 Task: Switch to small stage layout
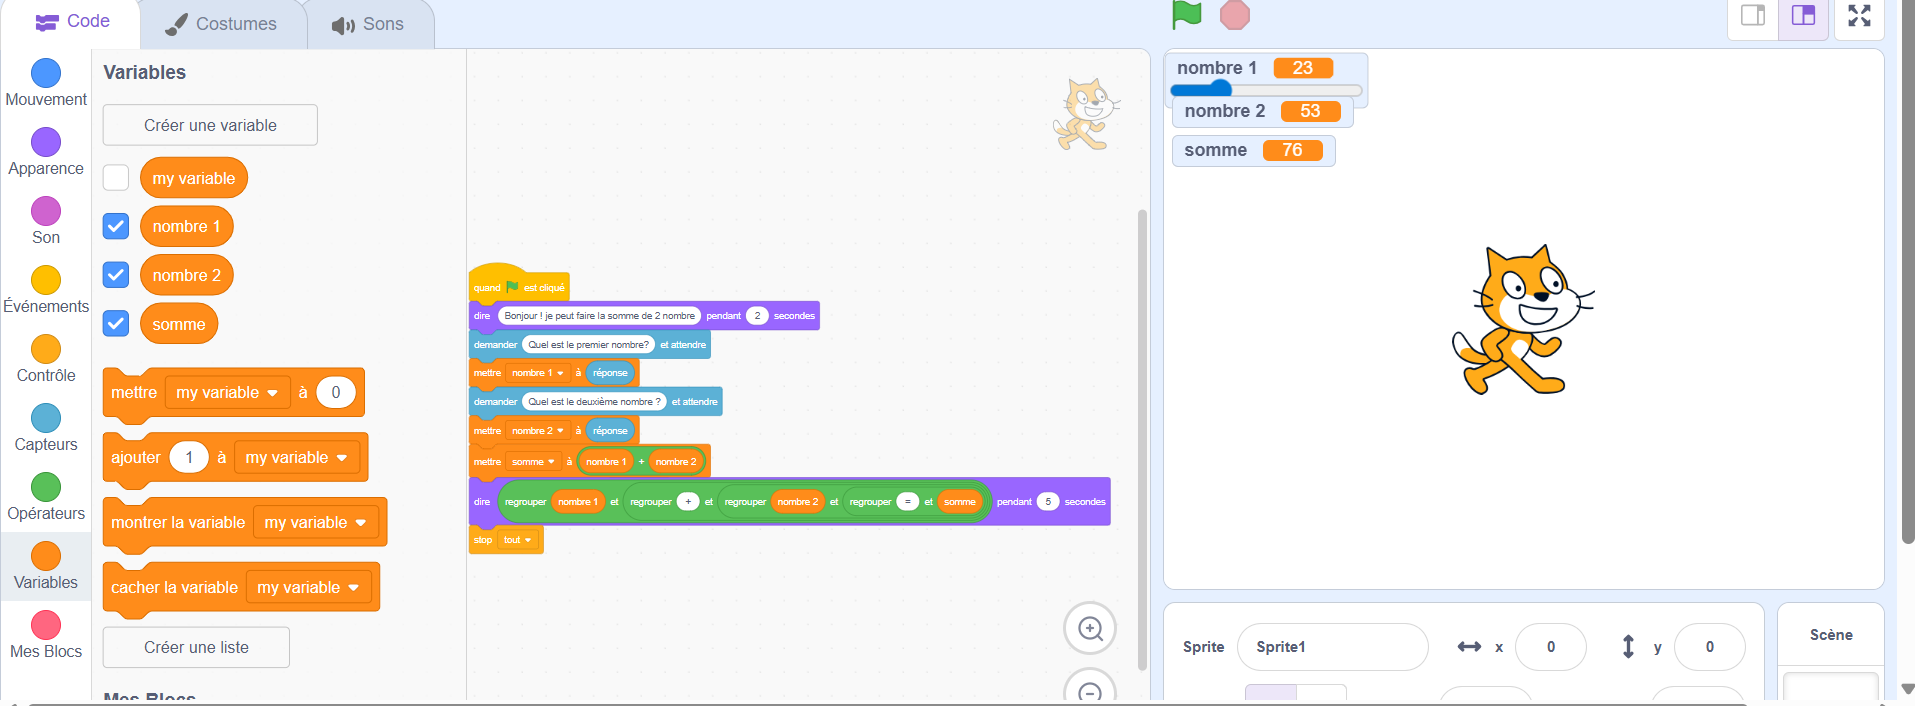pos(1753,16)
